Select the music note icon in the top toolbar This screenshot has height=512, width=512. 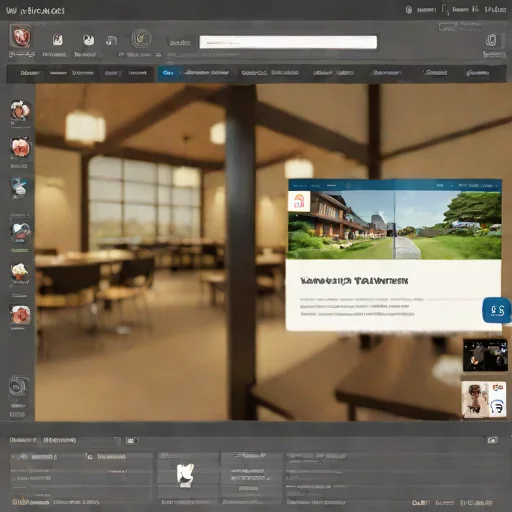pos(111,40)
